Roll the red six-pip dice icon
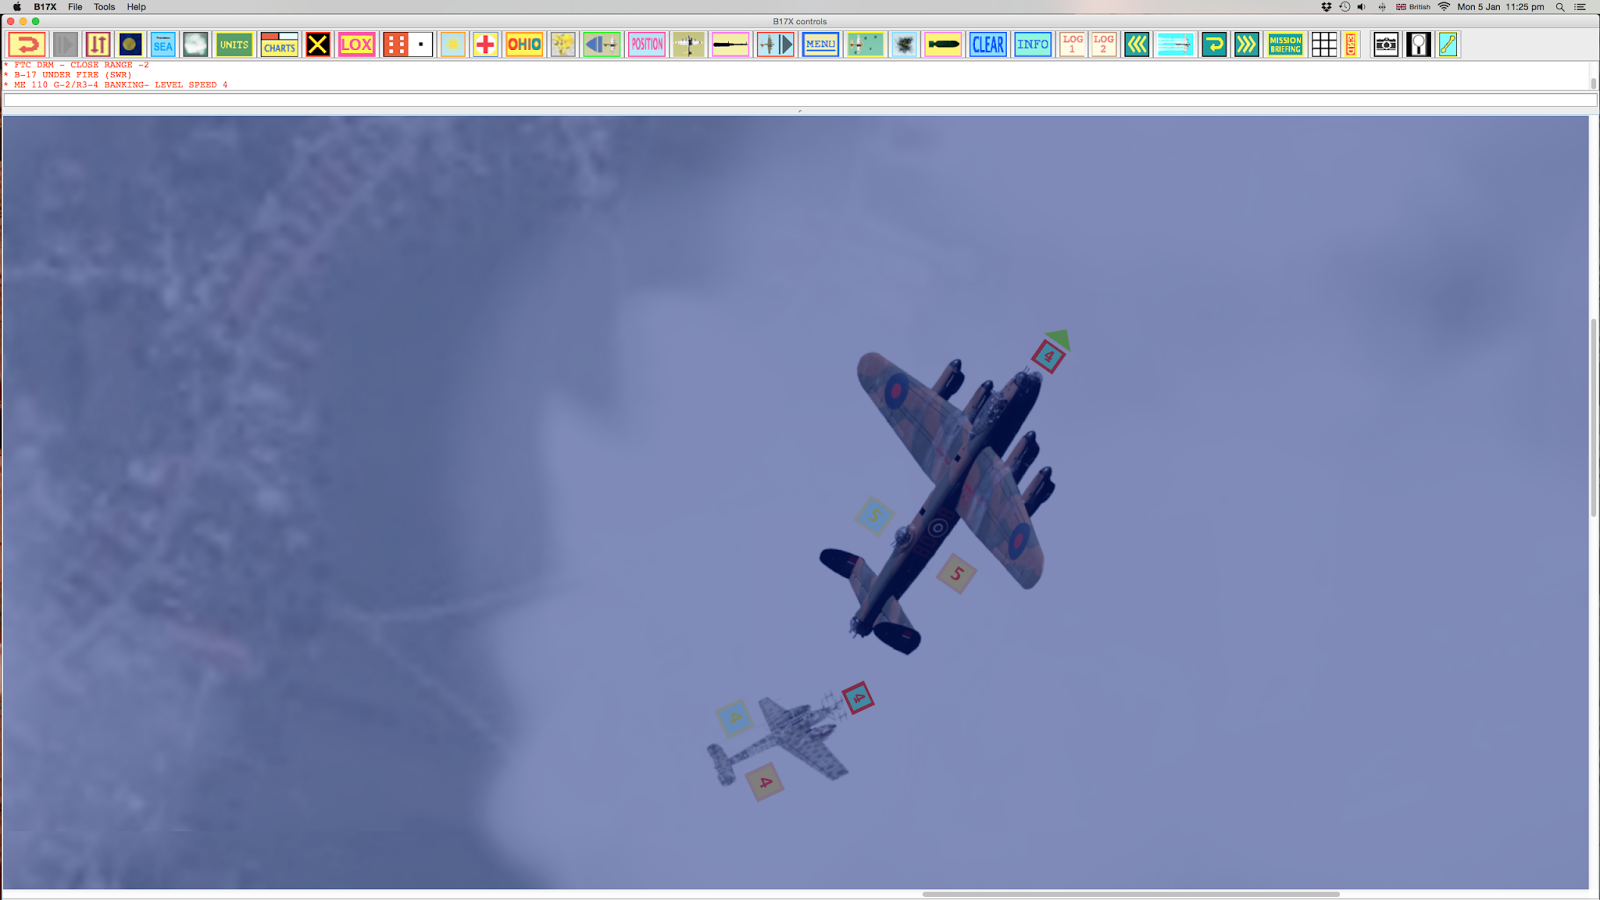1600x900 pixels. click(396, 44)
